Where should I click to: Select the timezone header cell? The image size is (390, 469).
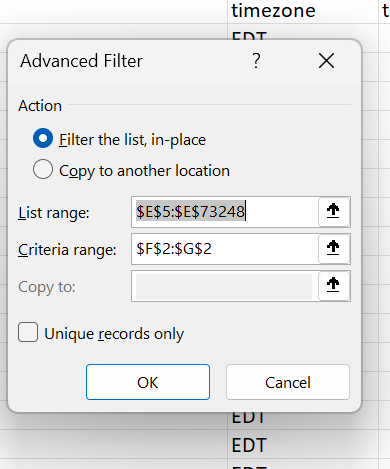(x=303, y=11)
